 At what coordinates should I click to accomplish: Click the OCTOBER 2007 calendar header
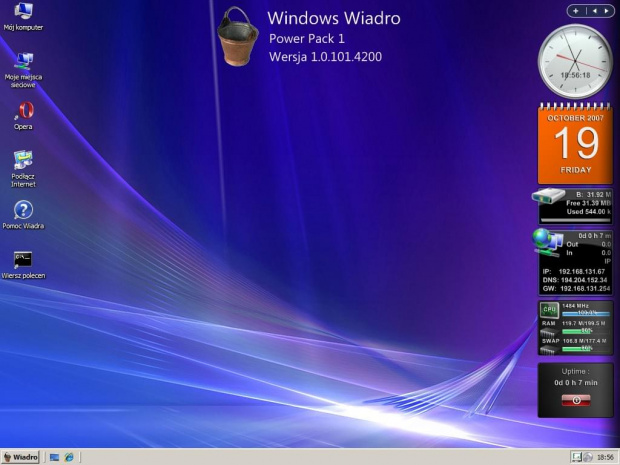[x=575, y=118]
